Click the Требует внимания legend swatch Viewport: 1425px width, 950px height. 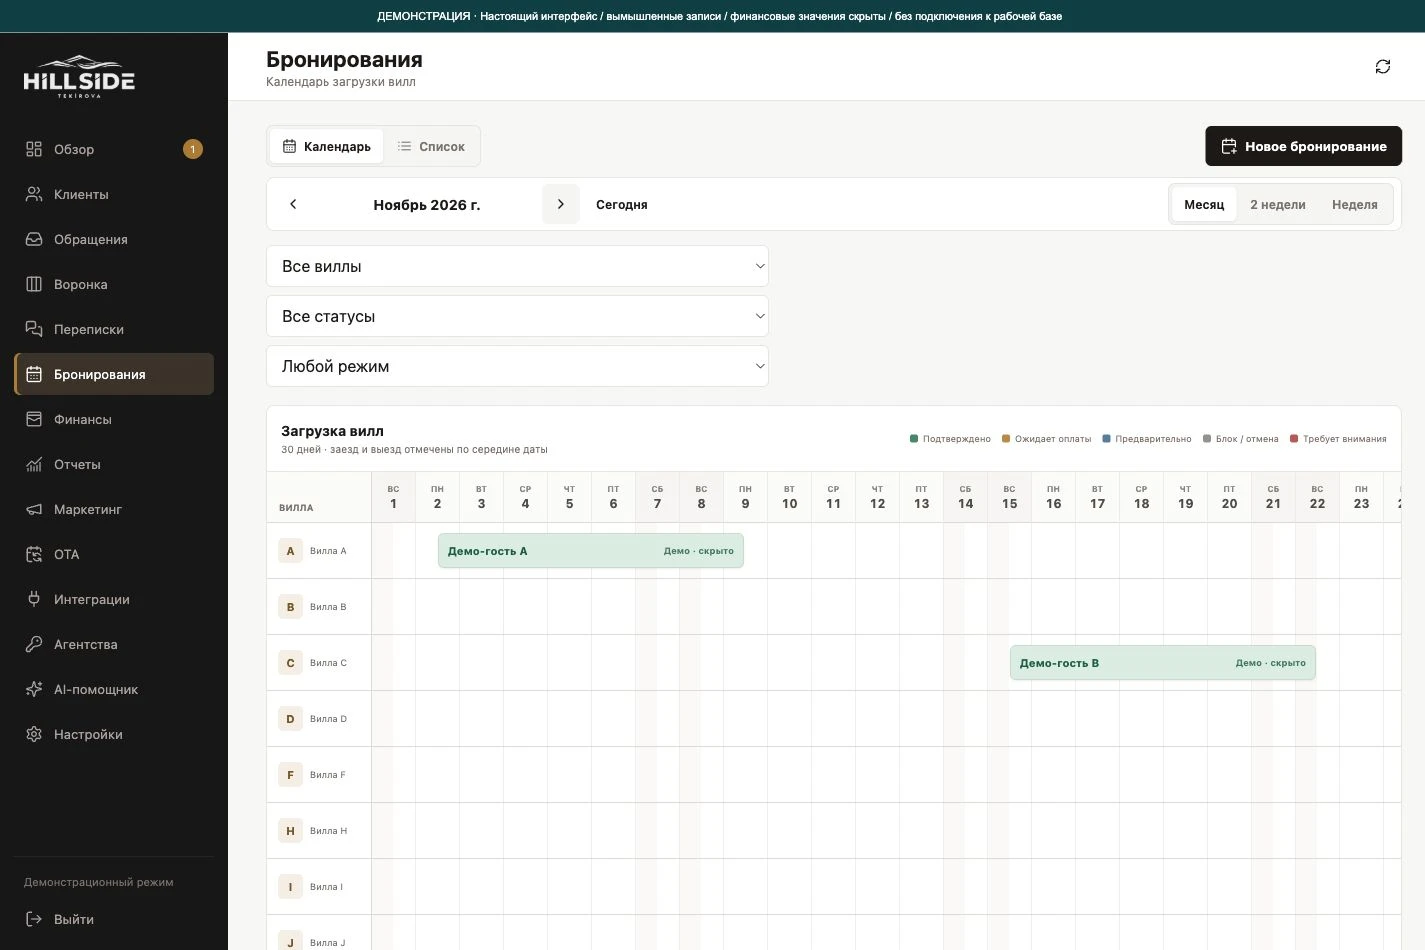point(1294,439)
